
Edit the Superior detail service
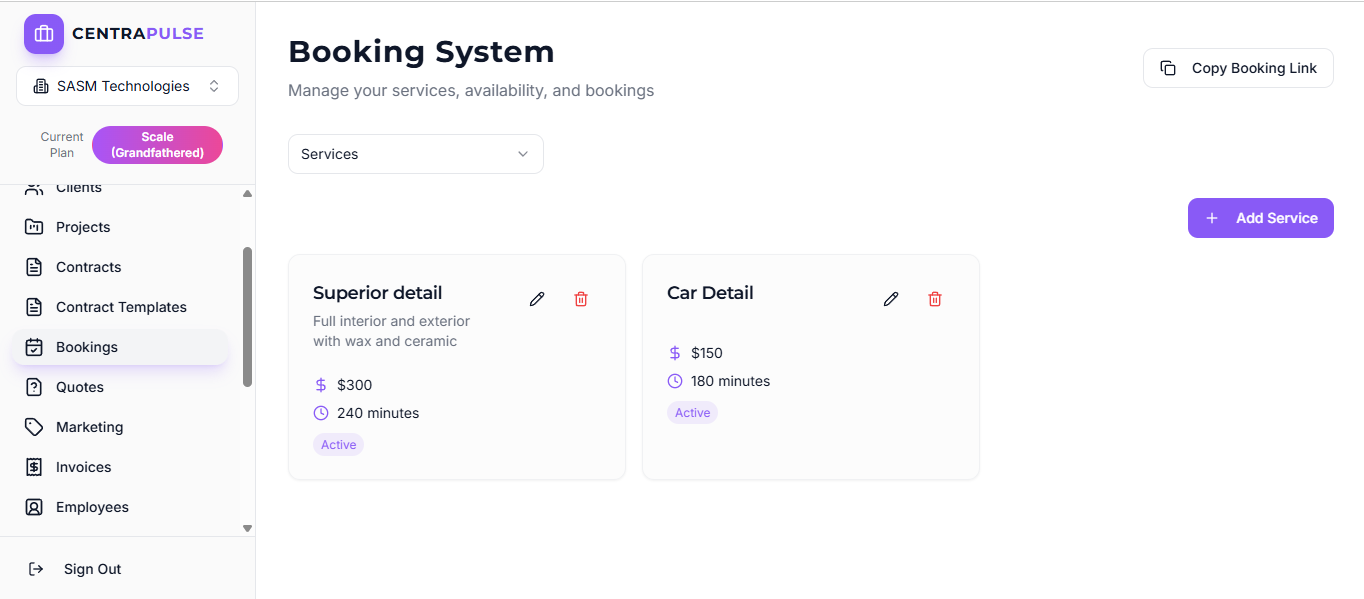coord(537,298)
